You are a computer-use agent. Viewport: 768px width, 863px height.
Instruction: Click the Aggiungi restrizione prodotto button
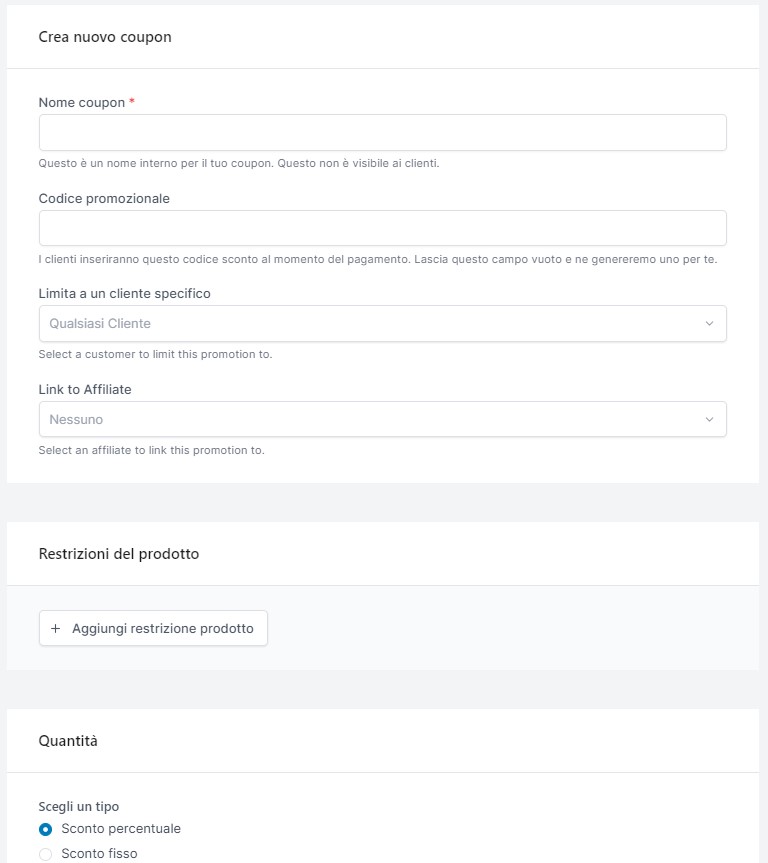coord(153,629)
